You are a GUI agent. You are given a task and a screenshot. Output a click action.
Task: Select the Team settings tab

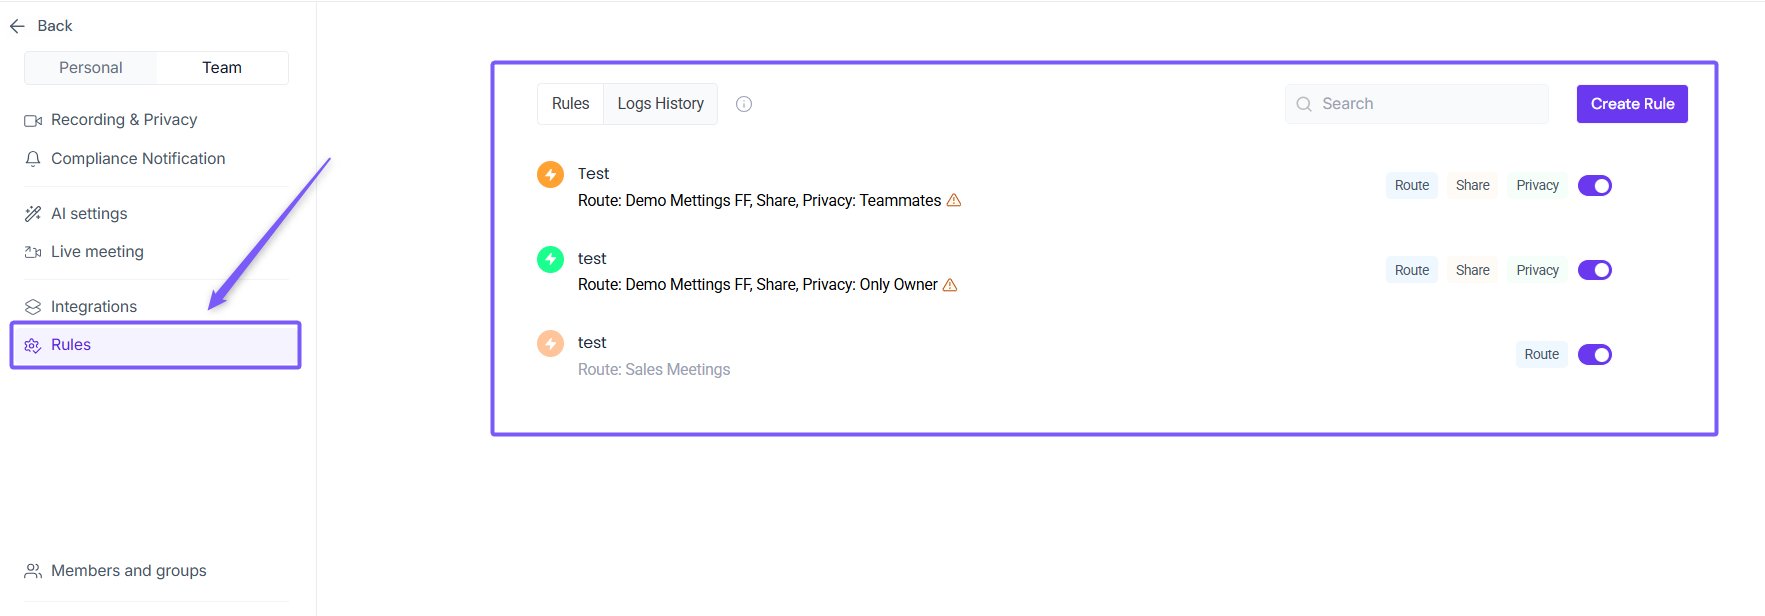[x=222, y=68]
